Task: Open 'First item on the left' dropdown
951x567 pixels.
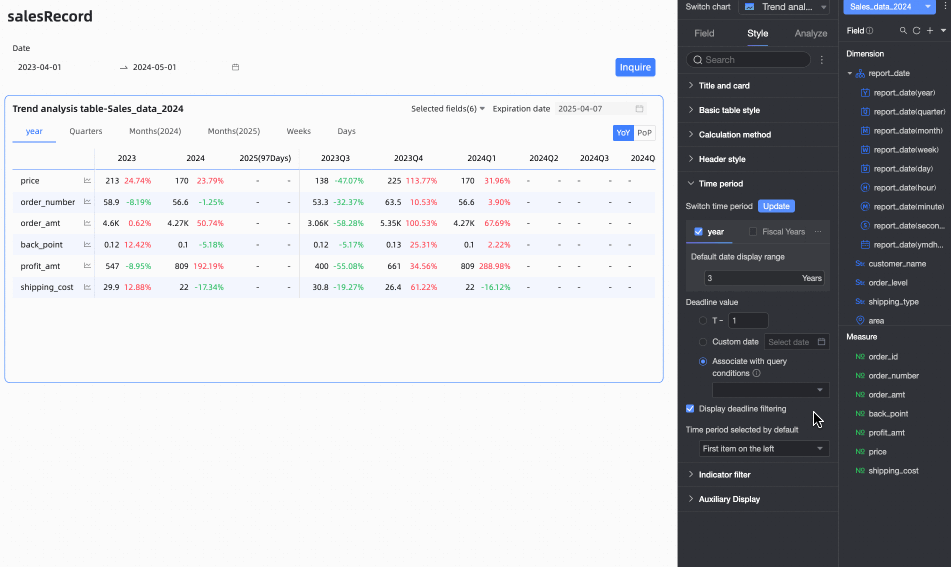Action: 764,449
